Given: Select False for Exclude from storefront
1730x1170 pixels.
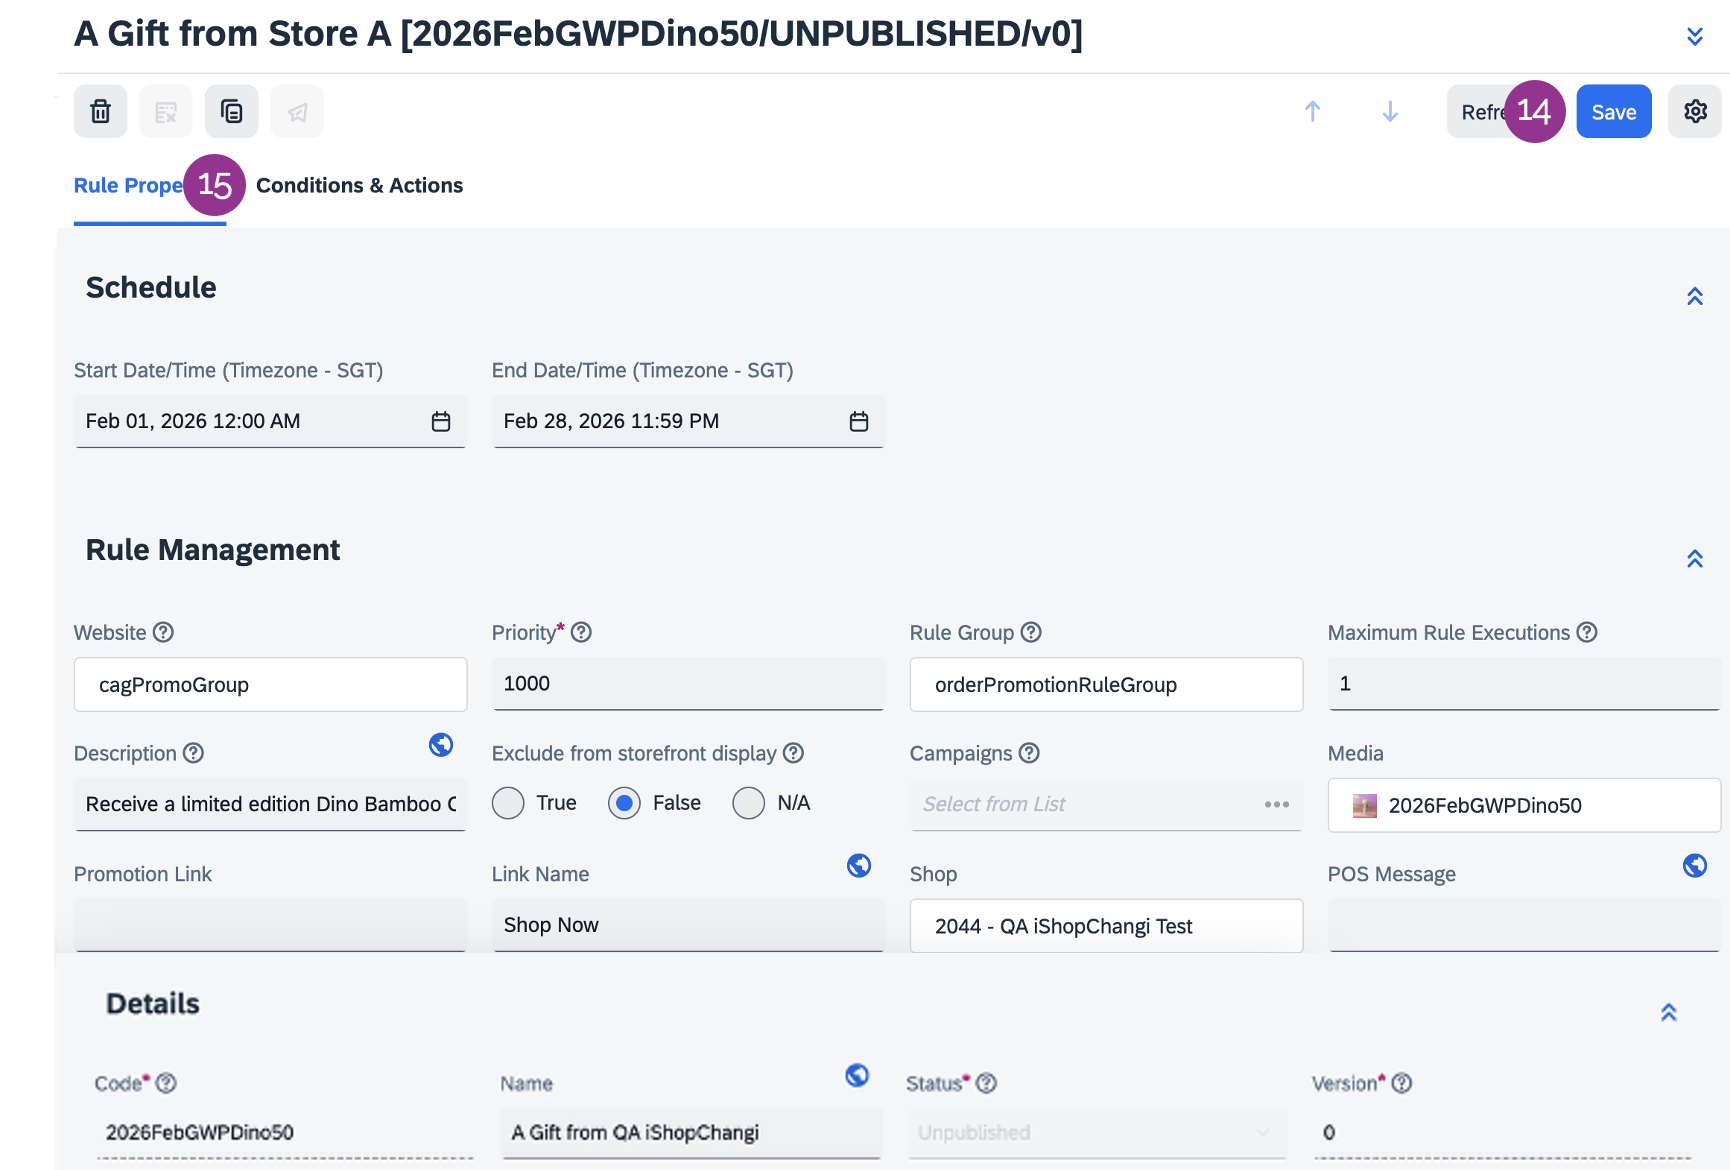Looking at the screenshot, I should pos(624,803).
